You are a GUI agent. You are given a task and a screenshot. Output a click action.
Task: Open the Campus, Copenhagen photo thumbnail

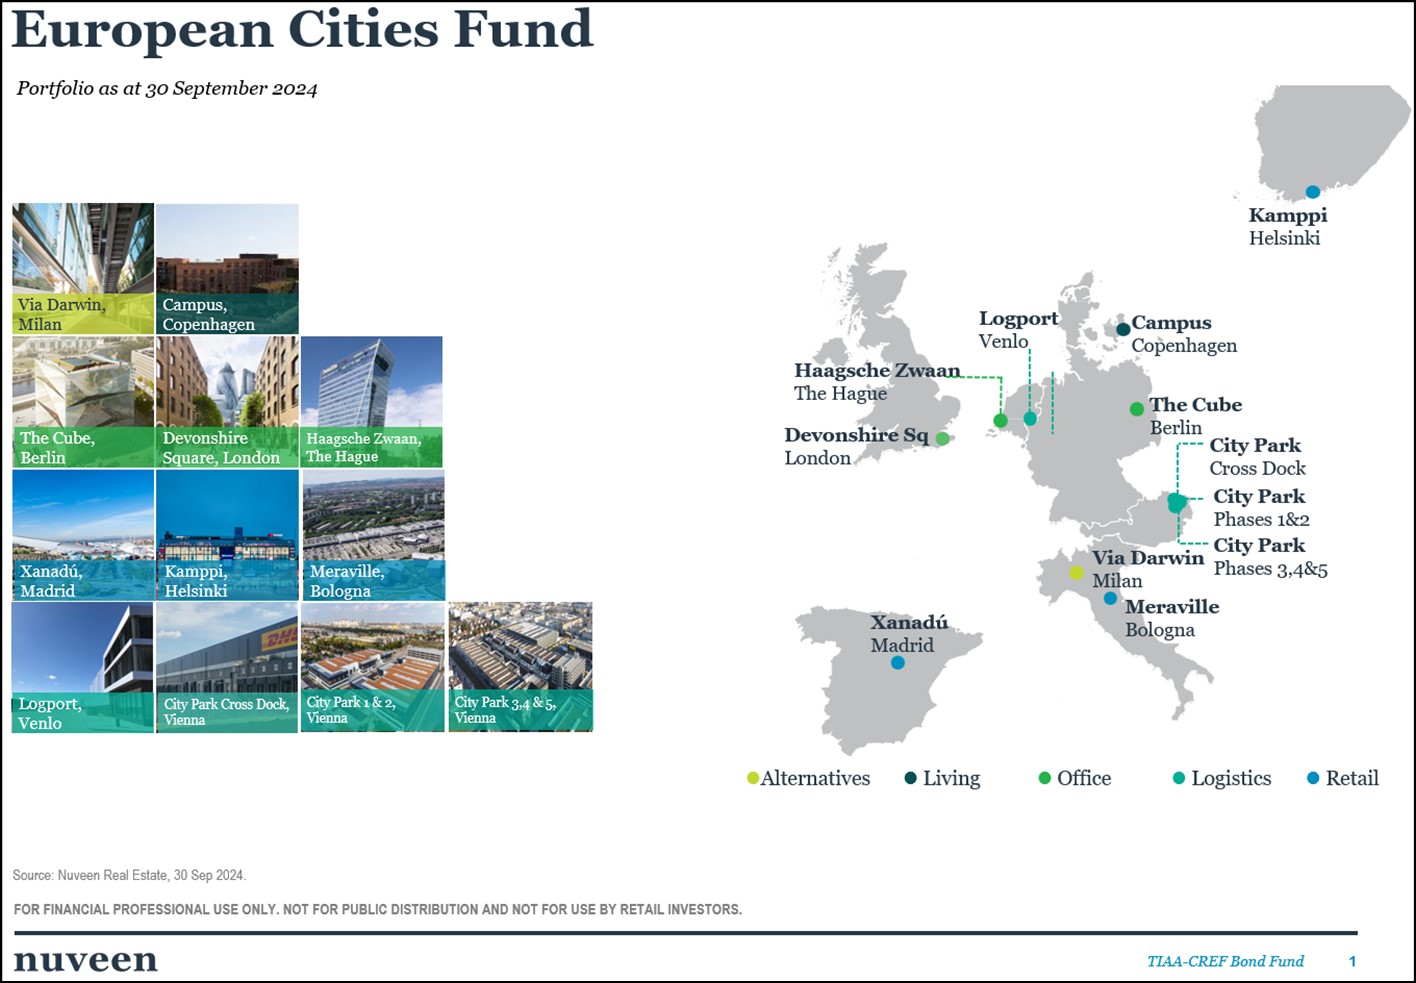tap(227, 269)
